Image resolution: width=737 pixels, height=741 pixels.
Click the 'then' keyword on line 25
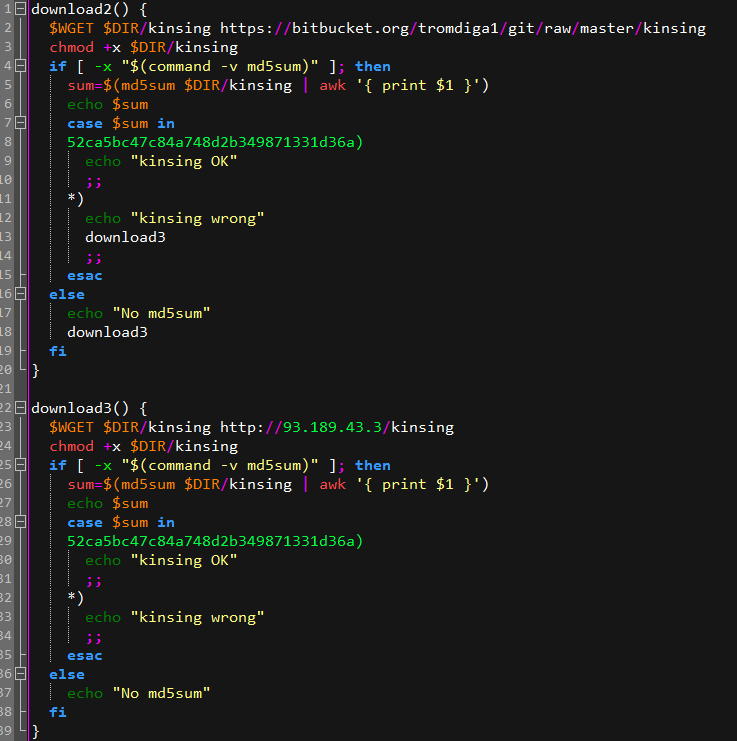373,465
